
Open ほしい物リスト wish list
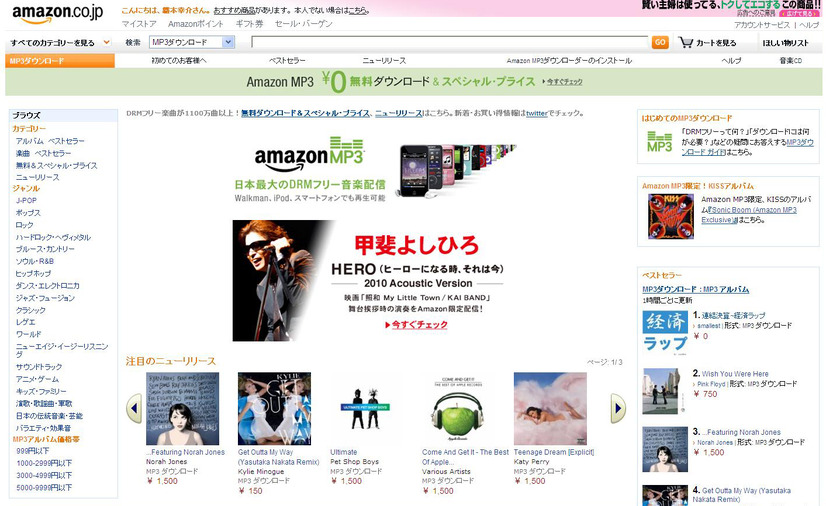point(785,43)
